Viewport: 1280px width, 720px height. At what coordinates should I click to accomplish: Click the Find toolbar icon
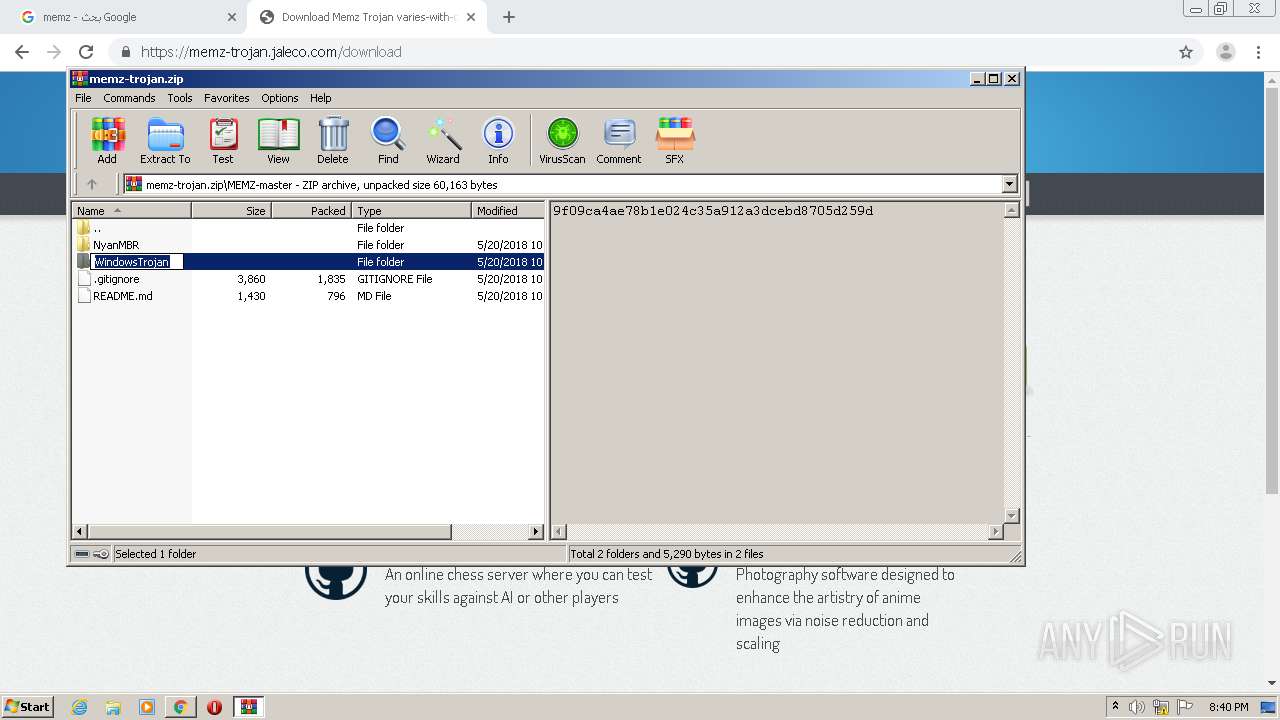click(388, 140)
